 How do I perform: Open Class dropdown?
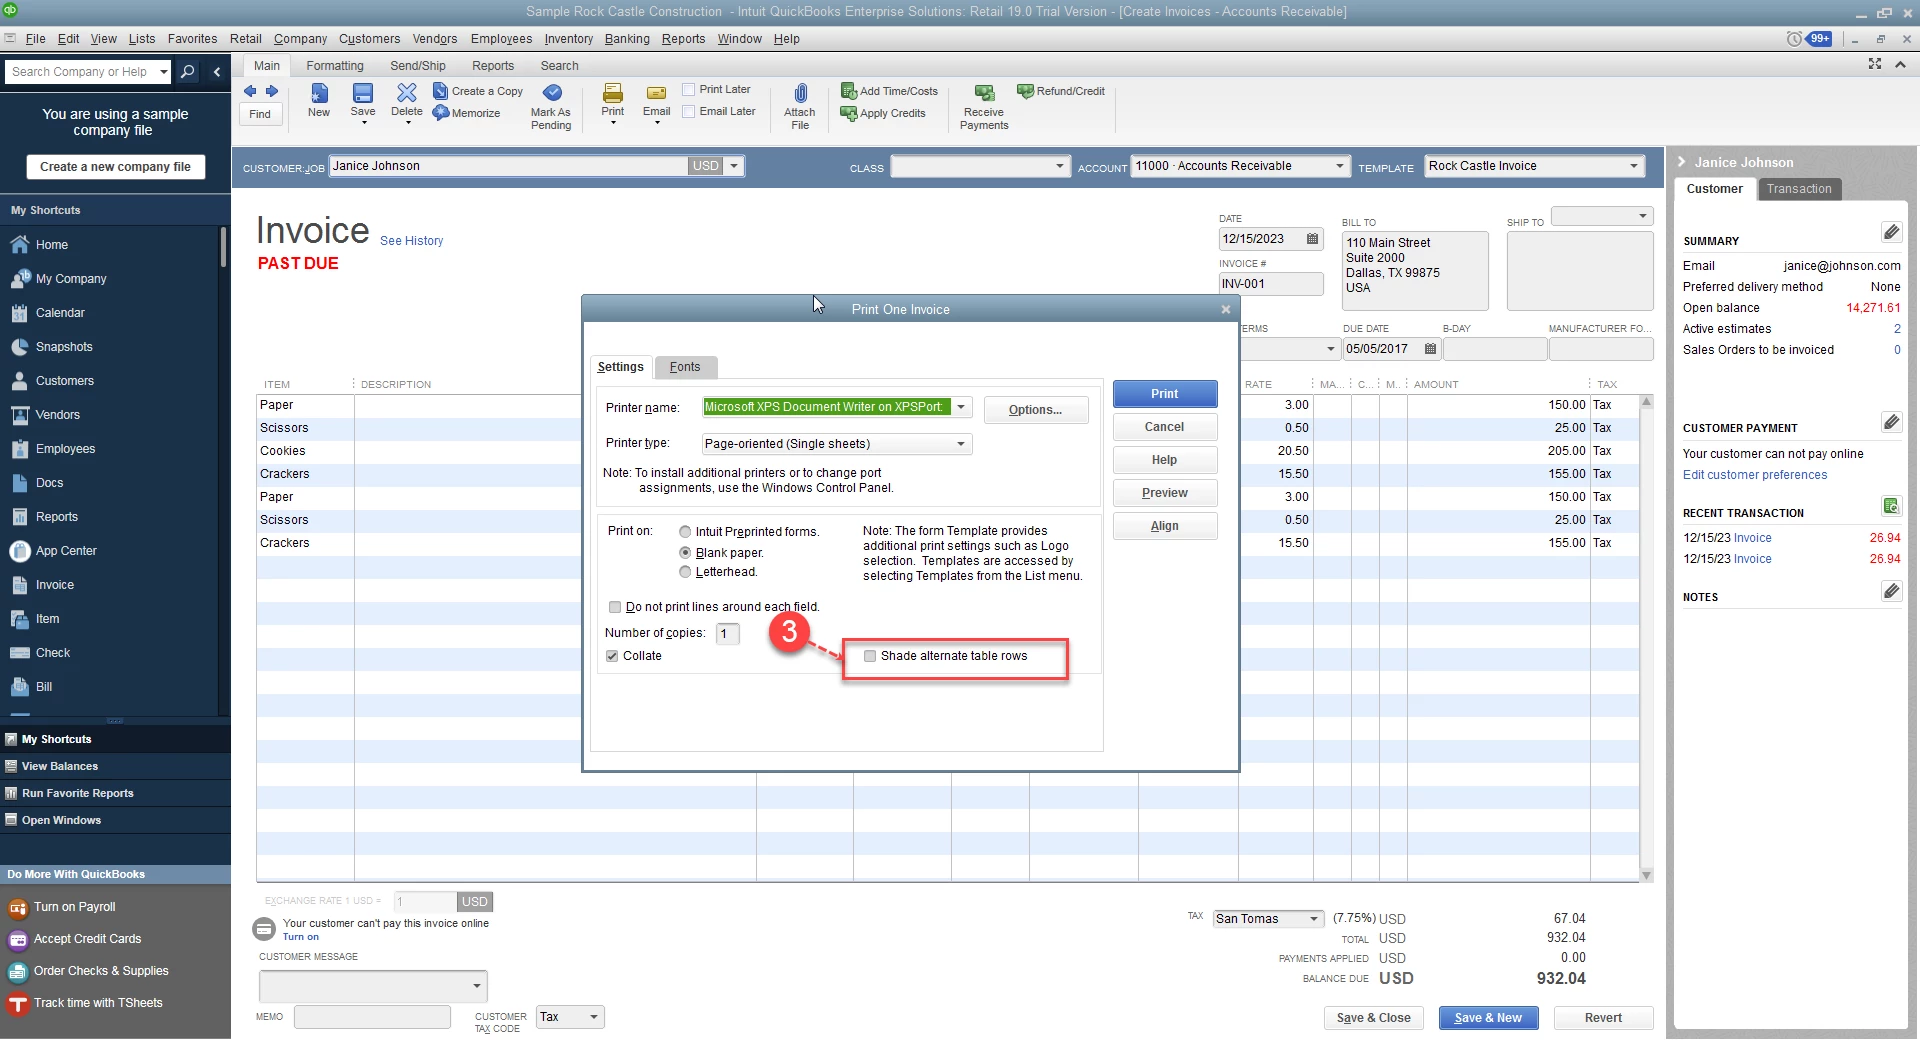point(1060,167)
